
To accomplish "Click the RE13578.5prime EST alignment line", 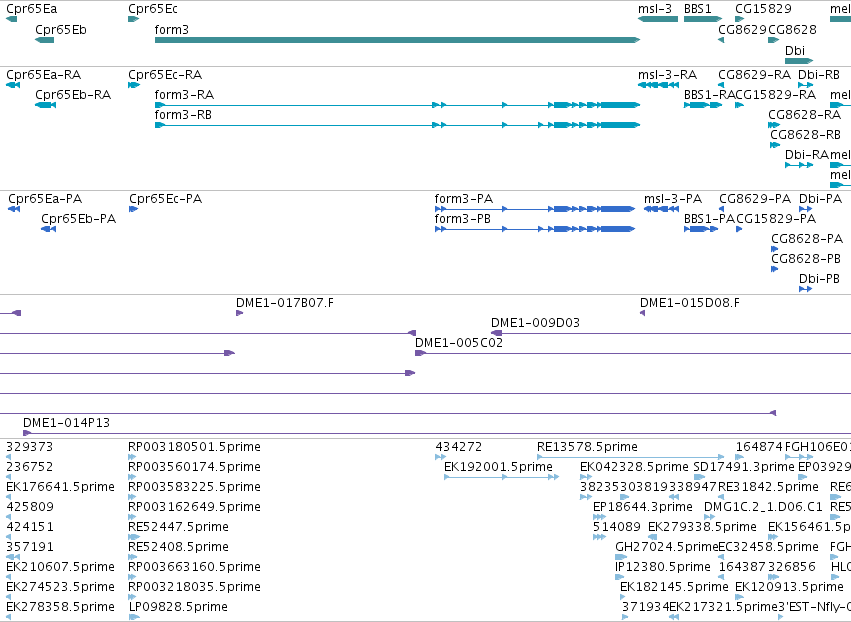I will point(631,457).
